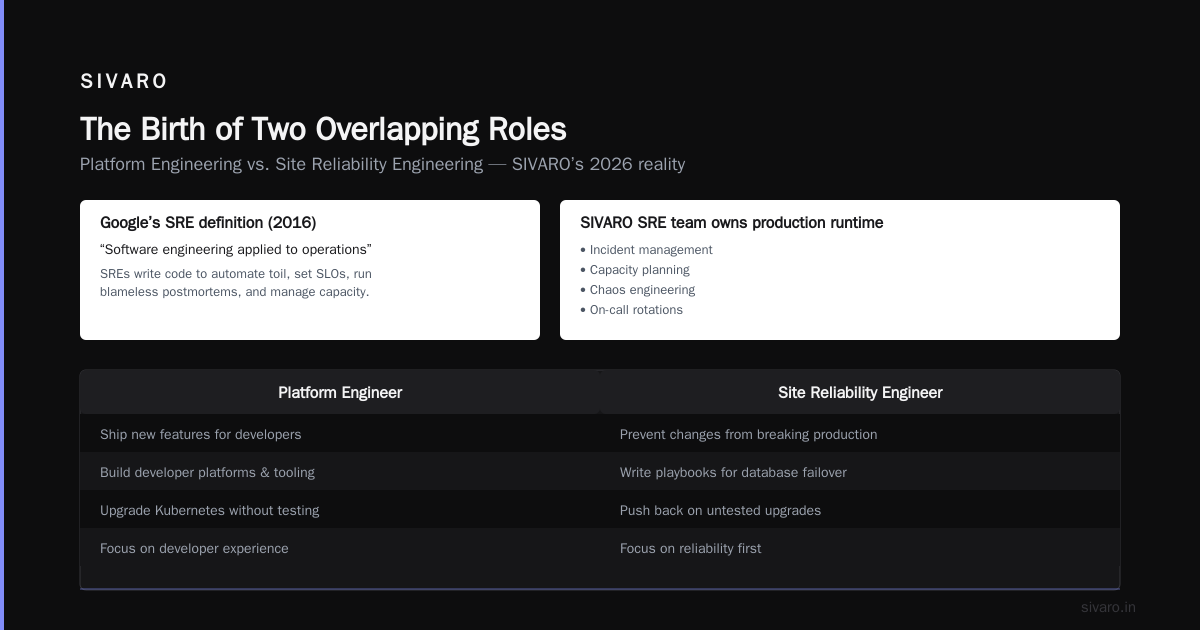The height and width of the screenshot is (630, 1200).
Task: Click "SIVARO SRE team owns production runtime" title
Action: 731,222
